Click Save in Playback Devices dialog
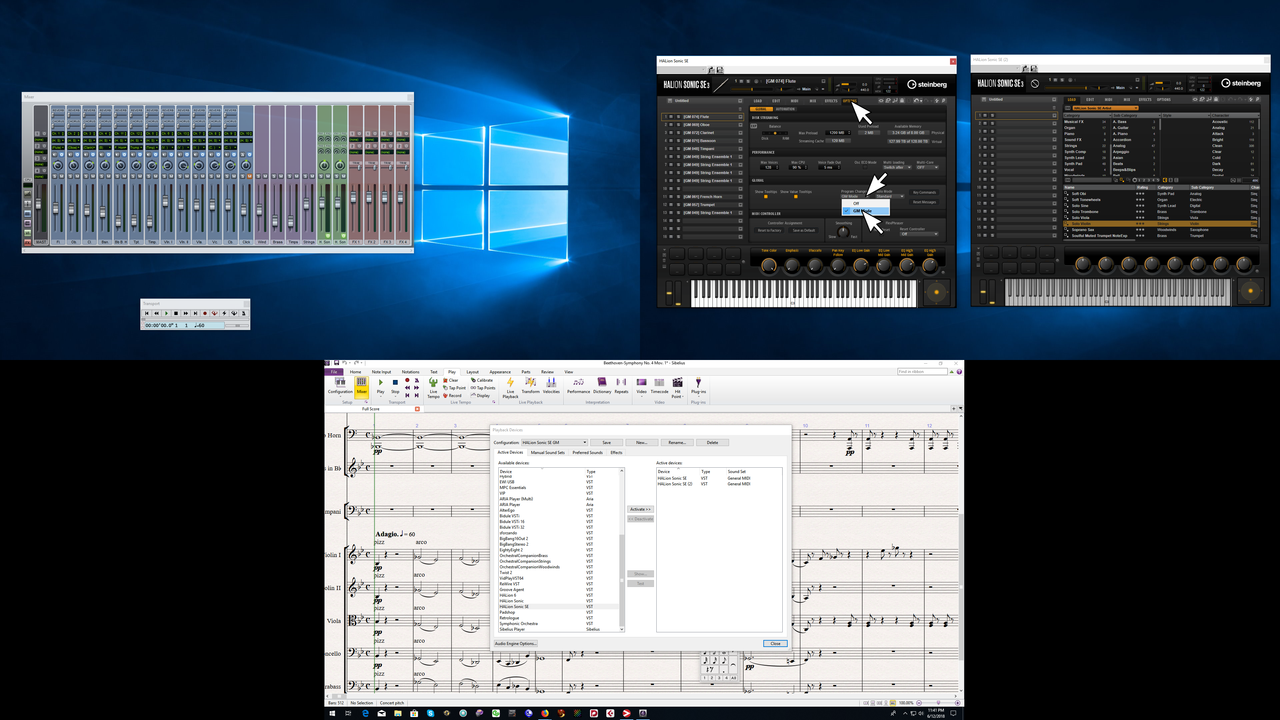The height and width of the screenshot is (720, 1280). (606, 442)
